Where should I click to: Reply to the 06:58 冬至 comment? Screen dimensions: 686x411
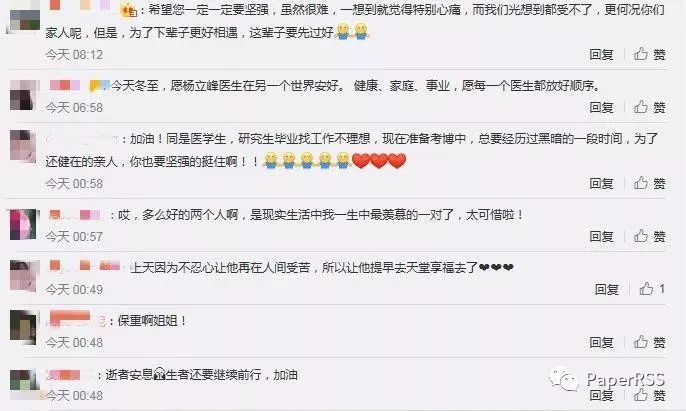click(602, 107)
